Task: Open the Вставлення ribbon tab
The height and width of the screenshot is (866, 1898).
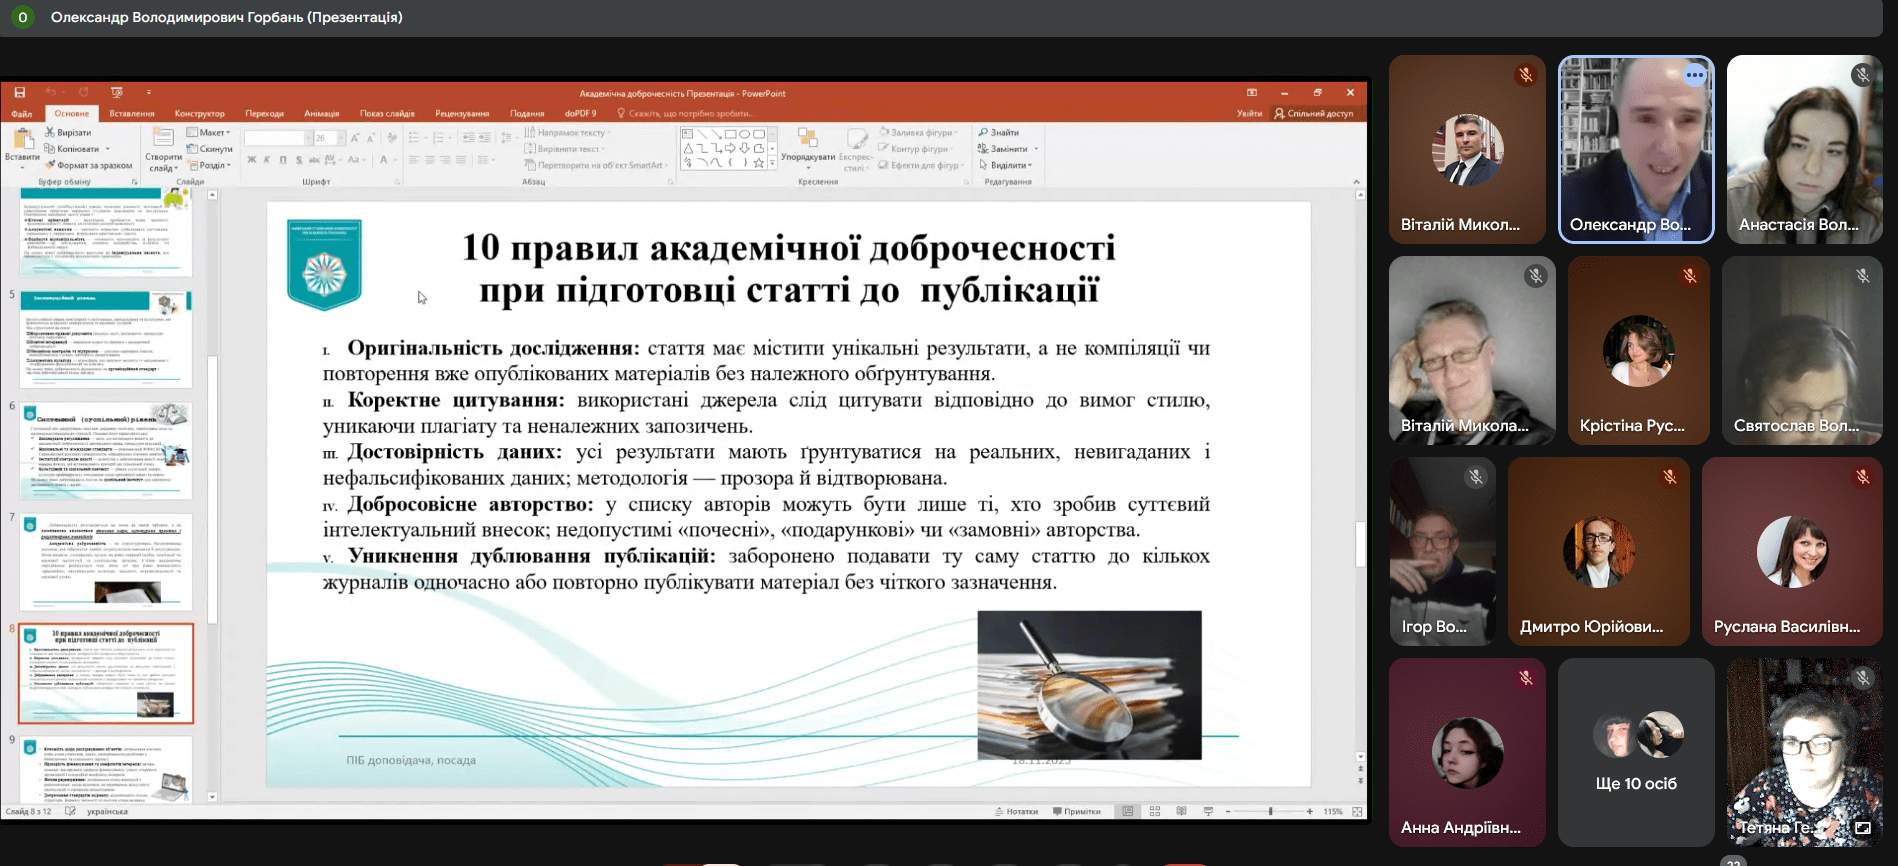Action: 132,113
